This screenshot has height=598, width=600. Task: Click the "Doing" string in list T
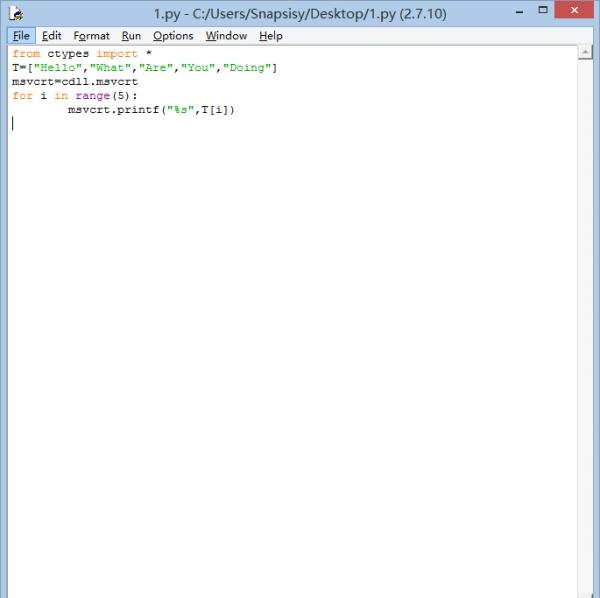247,68
